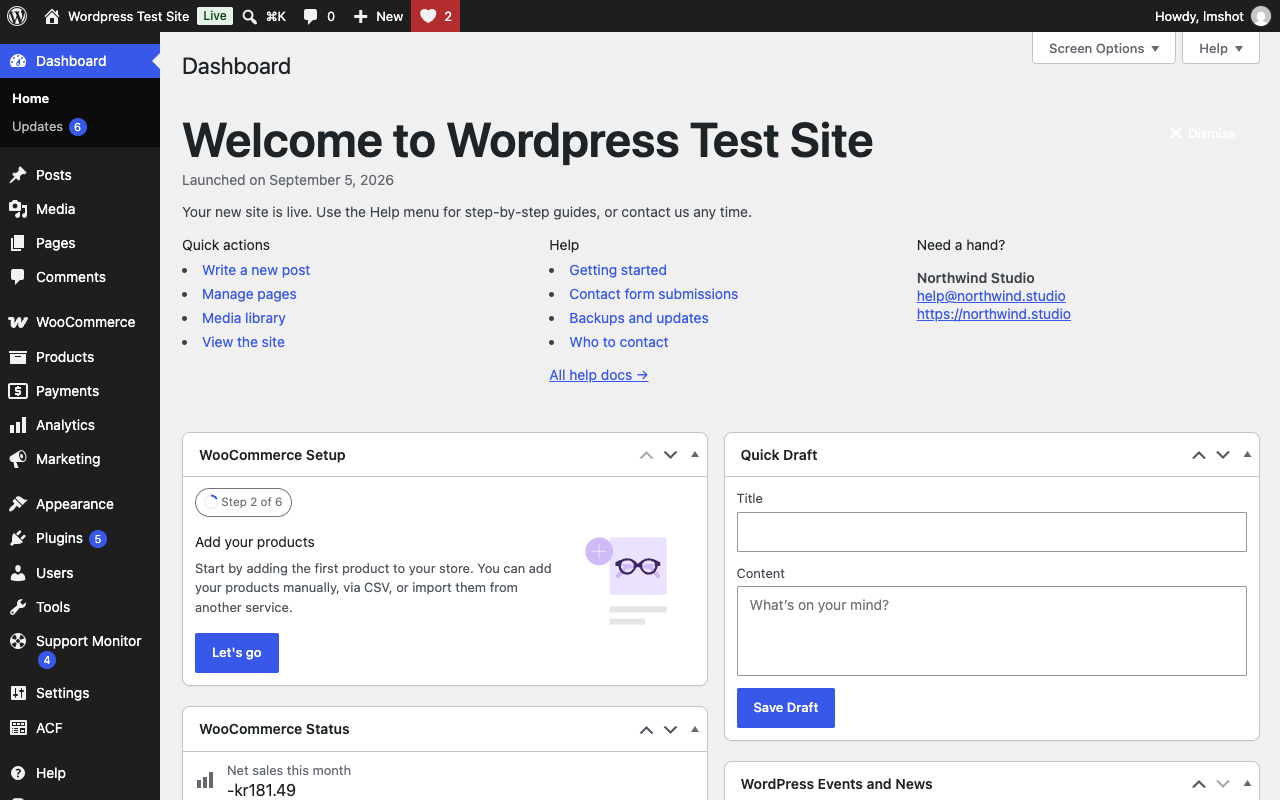Toggle WordPress Events and News panel
Screen dimensions: 1280x800
(x=1247, y=784)
